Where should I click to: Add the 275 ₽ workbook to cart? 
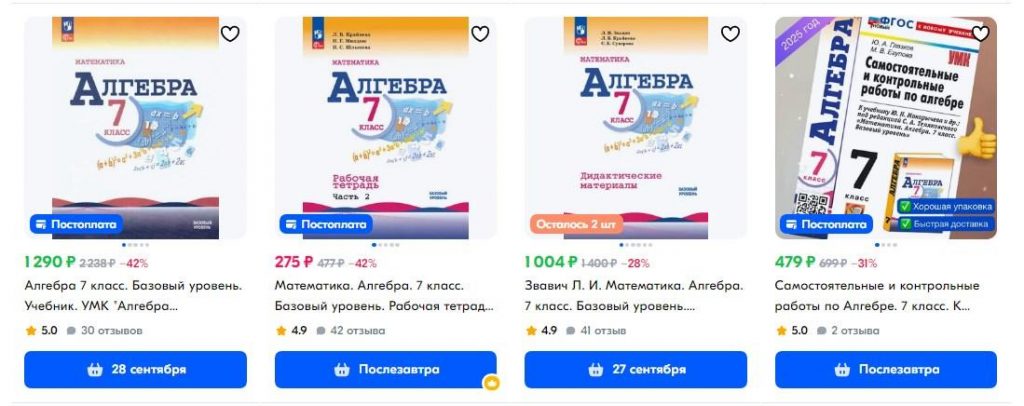385,369
